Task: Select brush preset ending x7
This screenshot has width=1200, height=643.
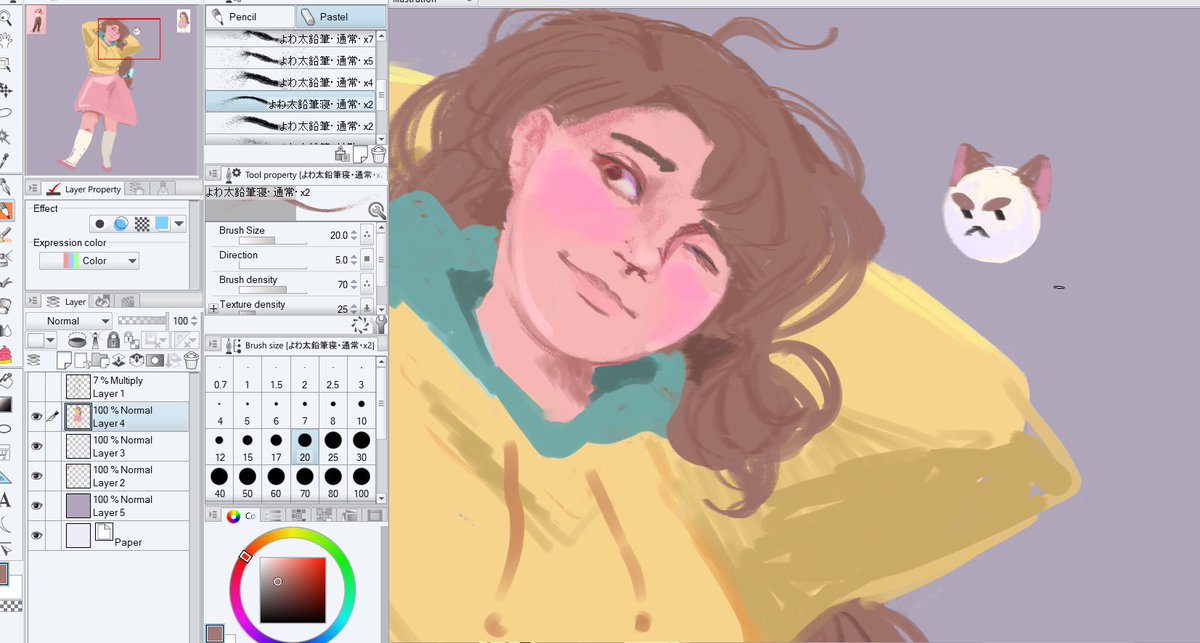Action: [290, 38]
